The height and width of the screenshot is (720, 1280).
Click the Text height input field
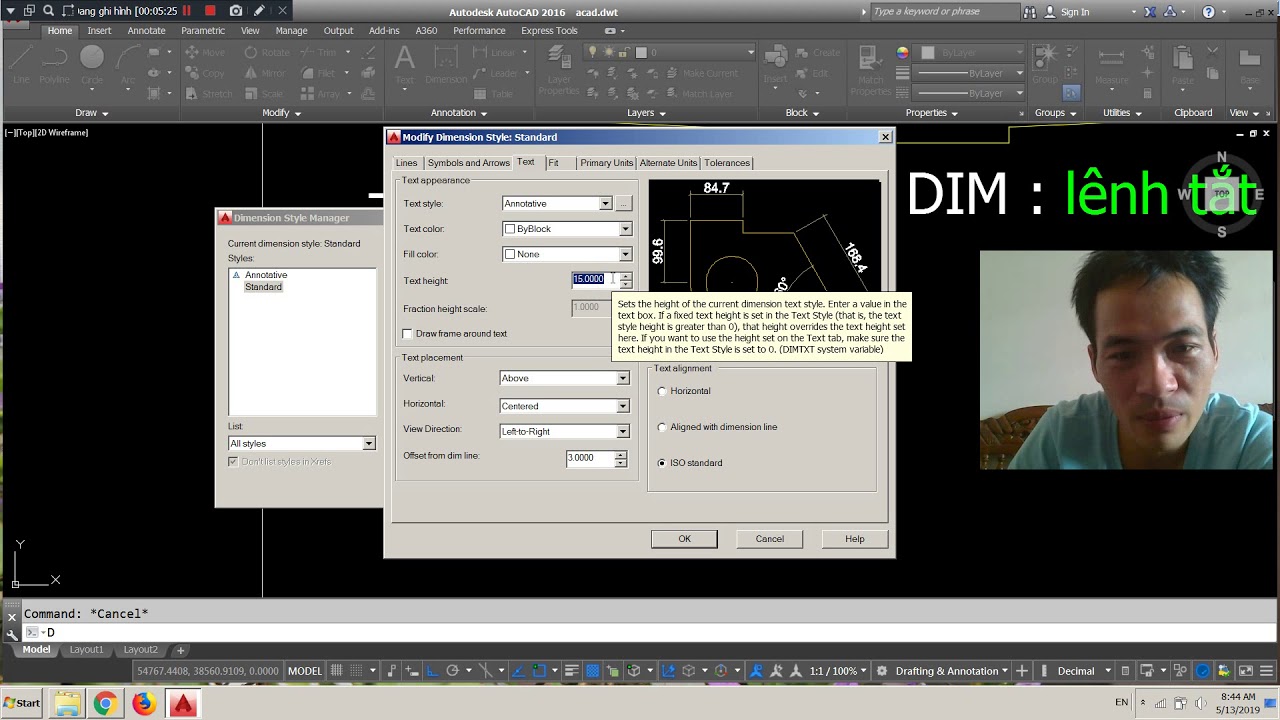point(594,279)
